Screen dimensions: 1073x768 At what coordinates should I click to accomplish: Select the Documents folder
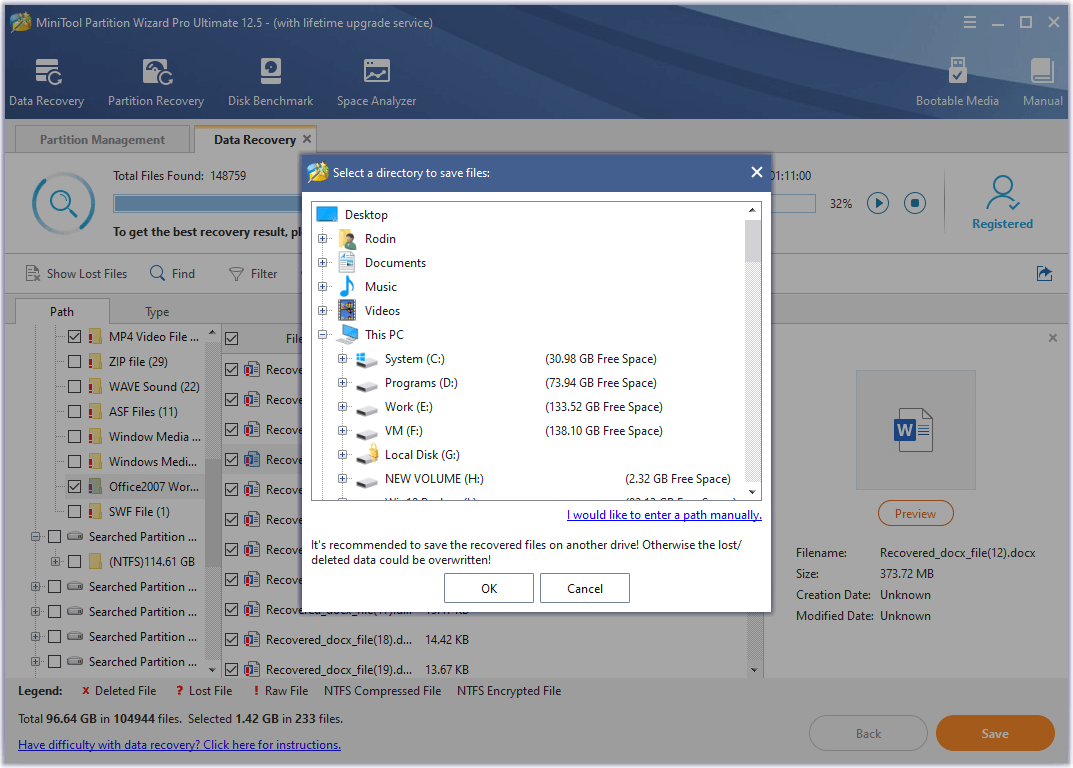[395, 263]
